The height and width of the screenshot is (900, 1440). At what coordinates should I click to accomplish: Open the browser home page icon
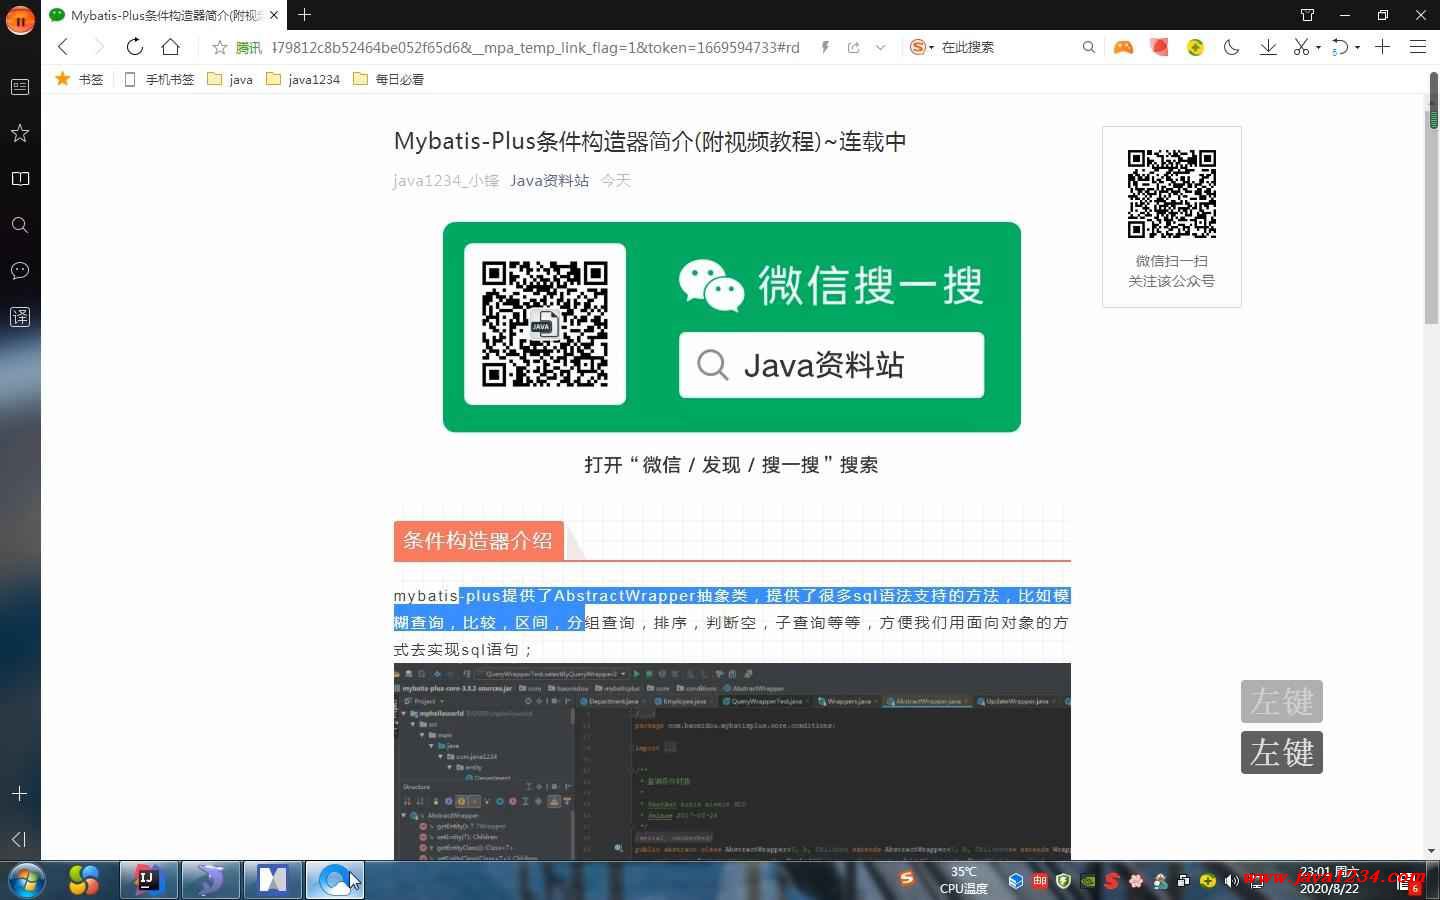point(171,46)
